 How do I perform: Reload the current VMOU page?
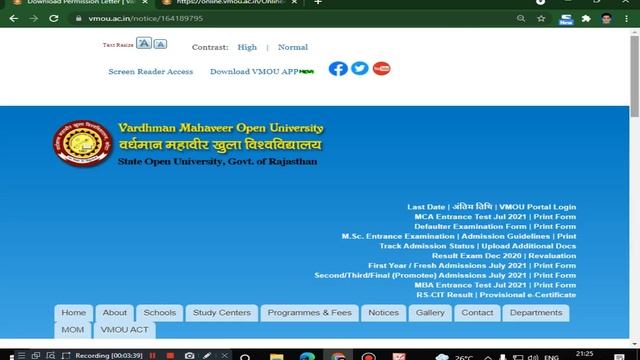tap(53, 19)
